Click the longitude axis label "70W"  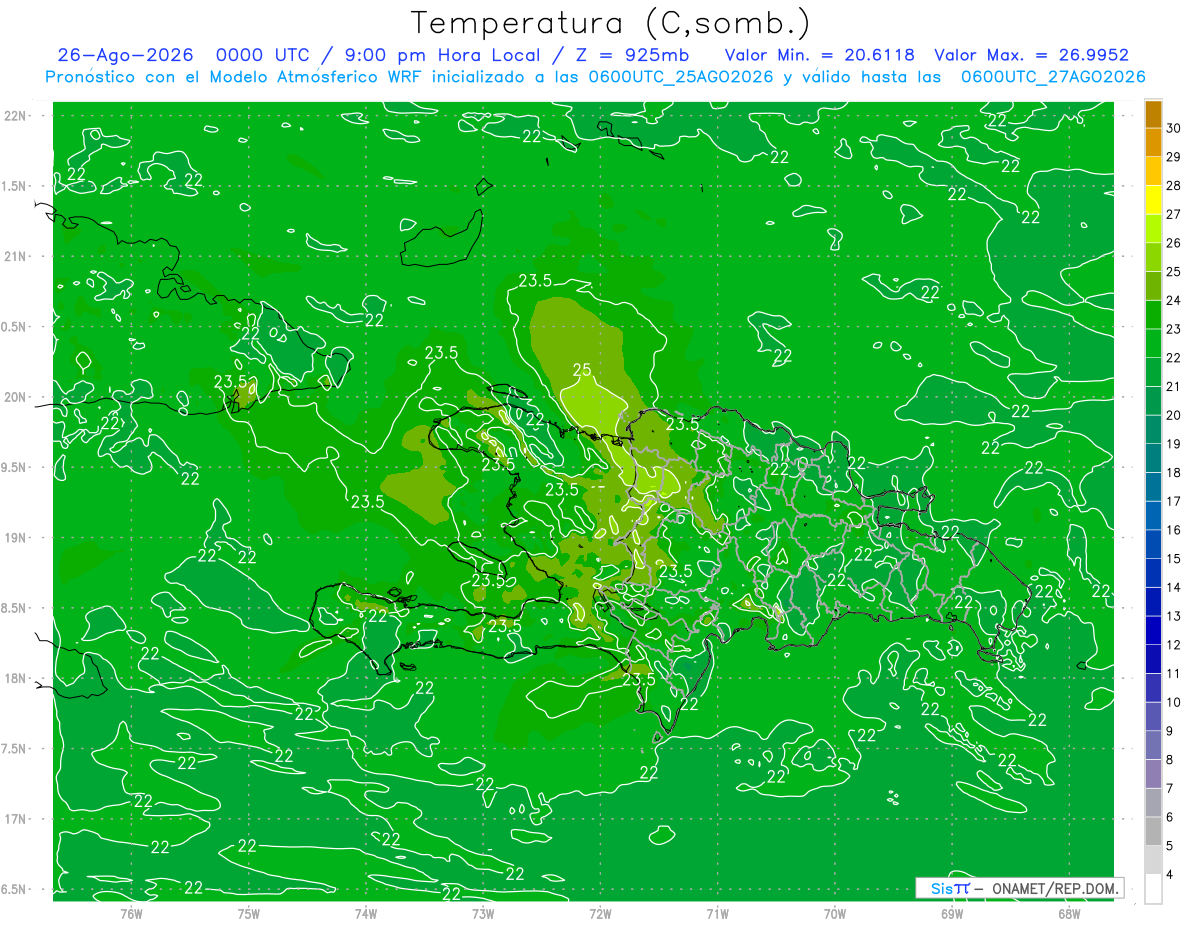[x=835, y=913]
